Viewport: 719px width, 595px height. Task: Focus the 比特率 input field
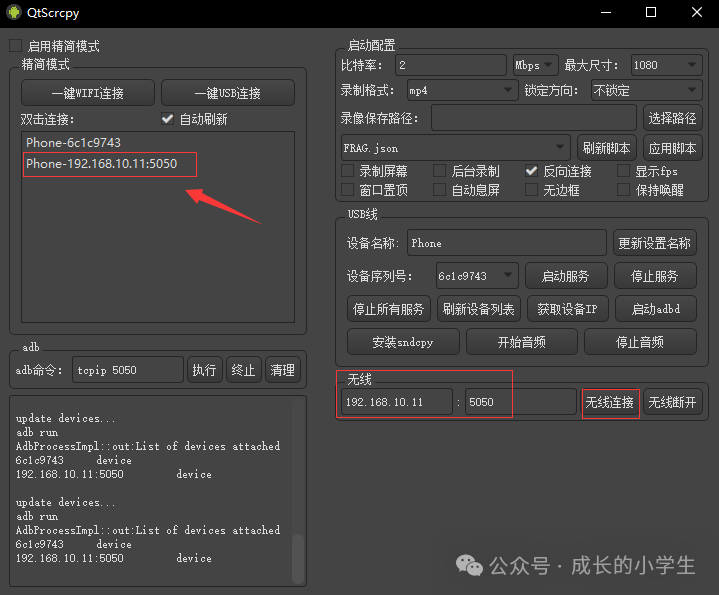[x=451, y=65]
